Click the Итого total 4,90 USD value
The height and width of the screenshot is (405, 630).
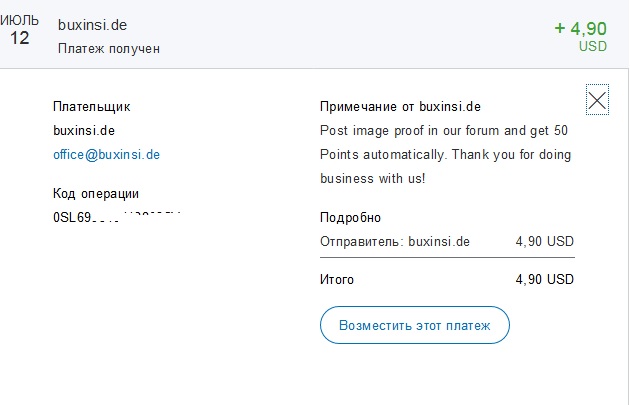(x=545, y=279)
